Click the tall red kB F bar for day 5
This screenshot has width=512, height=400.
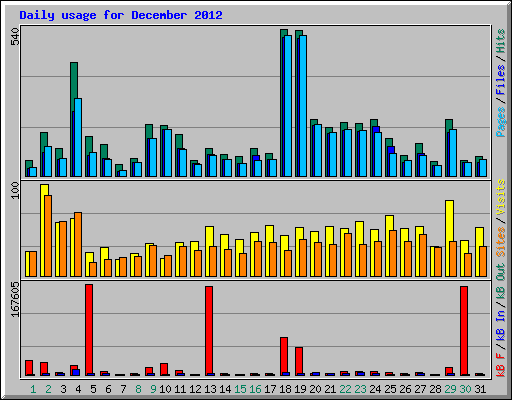click(x=89, y=330)
